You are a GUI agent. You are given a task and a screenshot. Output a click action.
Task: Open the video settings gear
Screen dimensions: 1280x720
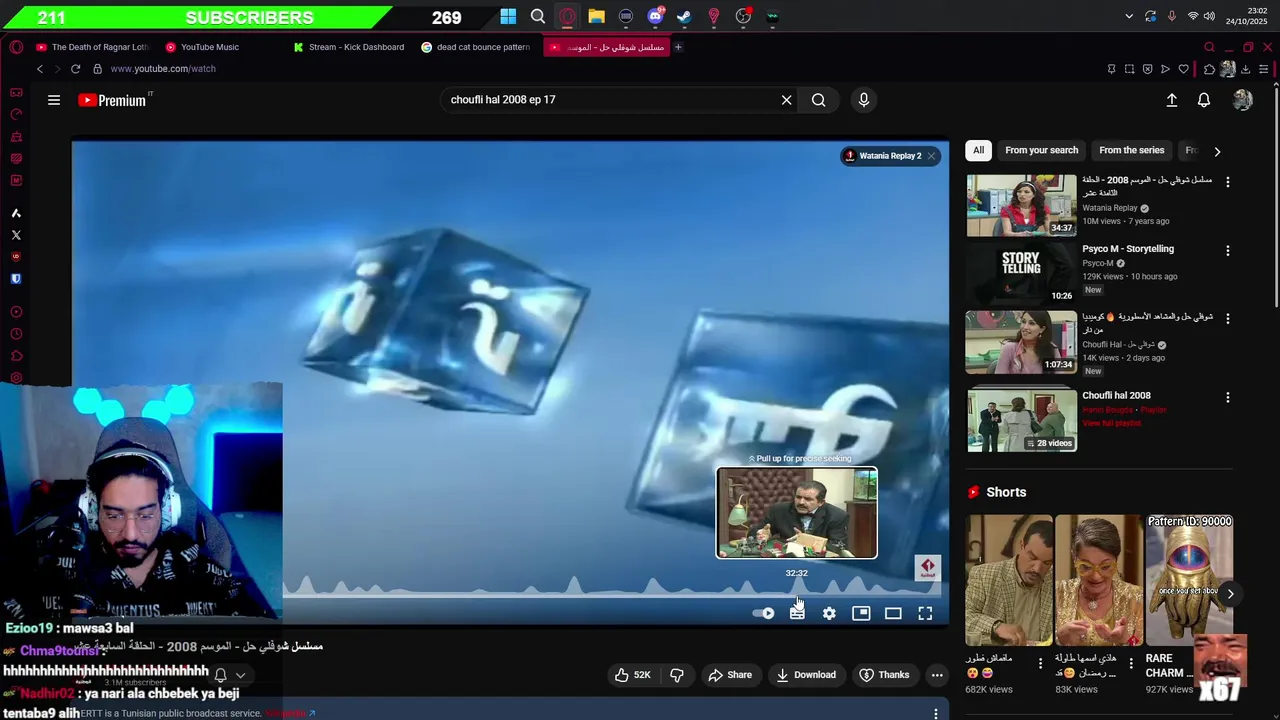pyautogui.click(x=829, y=613)
